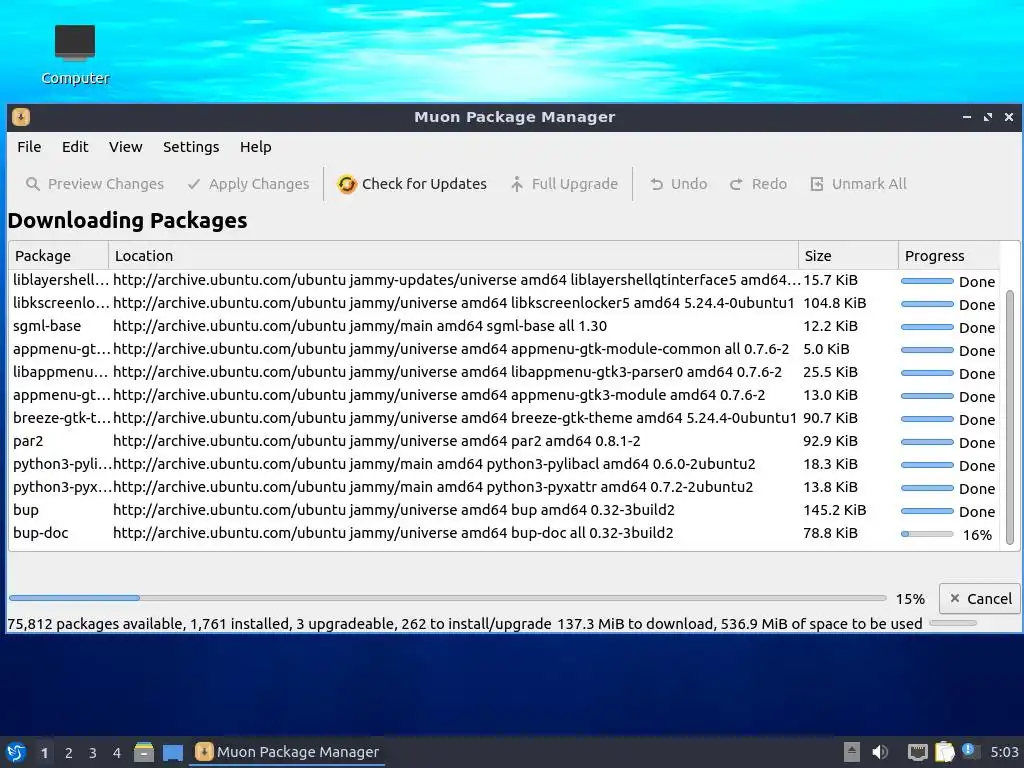The height and width of the screenshot is (768, 1024).
Task: Click the bup-doc 16% progress bar
Action: click(x=927, y=534)
